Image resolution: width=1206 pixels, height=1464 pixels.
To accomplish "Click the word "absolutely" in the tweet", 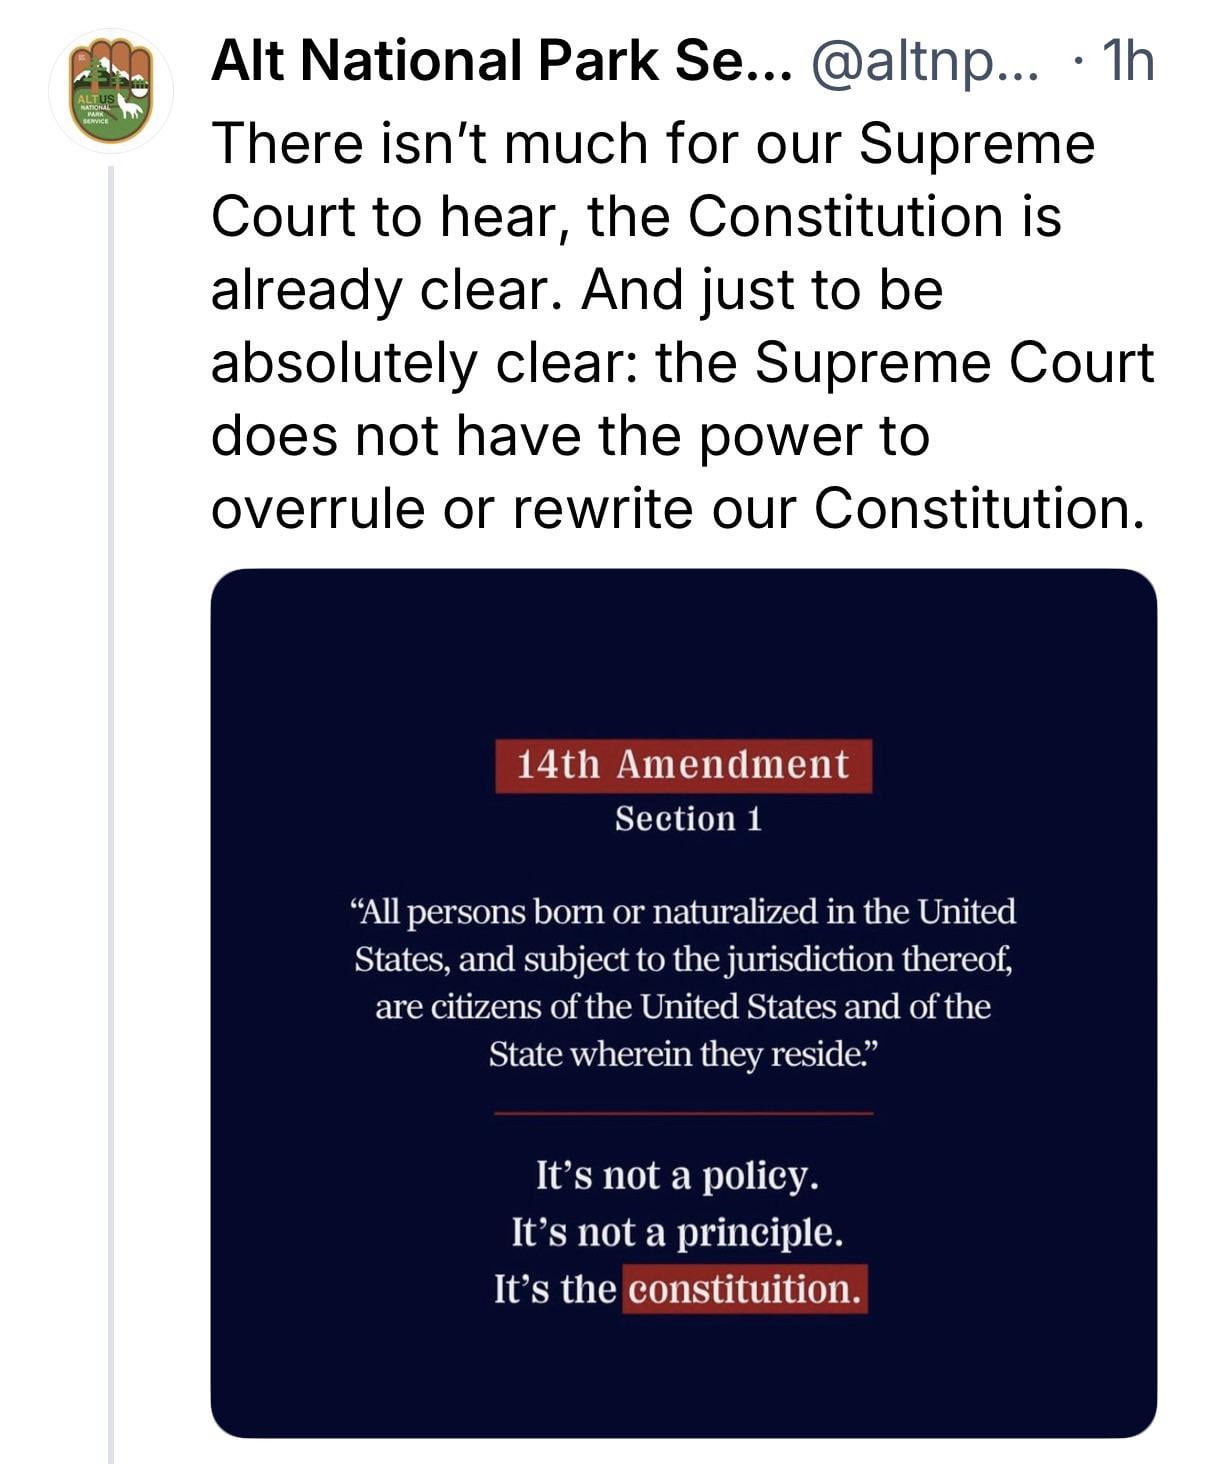I will [x=344, y=363].
